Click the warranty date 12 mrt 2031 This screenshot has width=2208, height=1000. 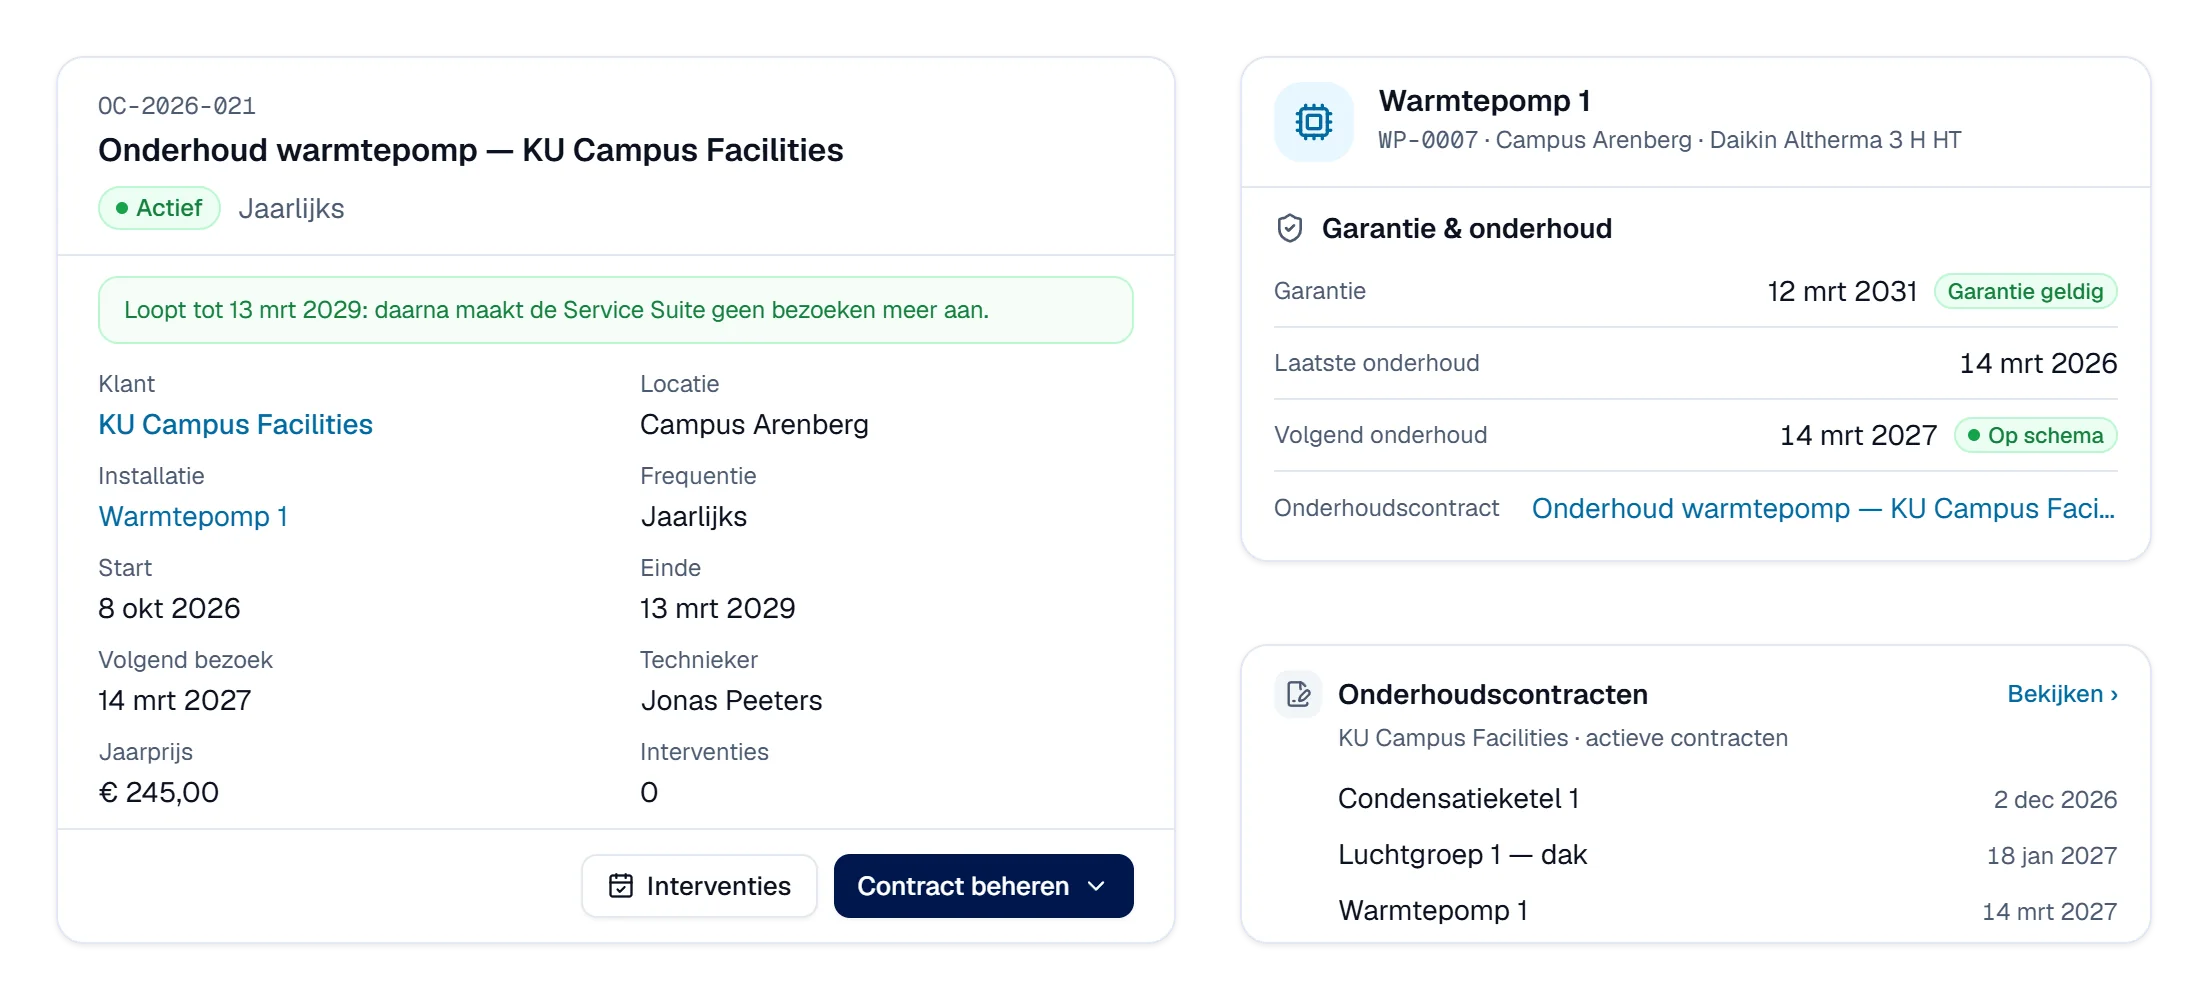click(x=1842, y=291)
